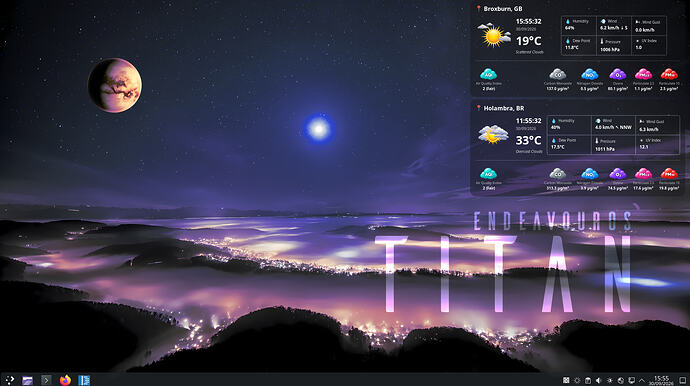Open the taskbar clock showing 15:55
690x386 pixels.
click(661, 380)
